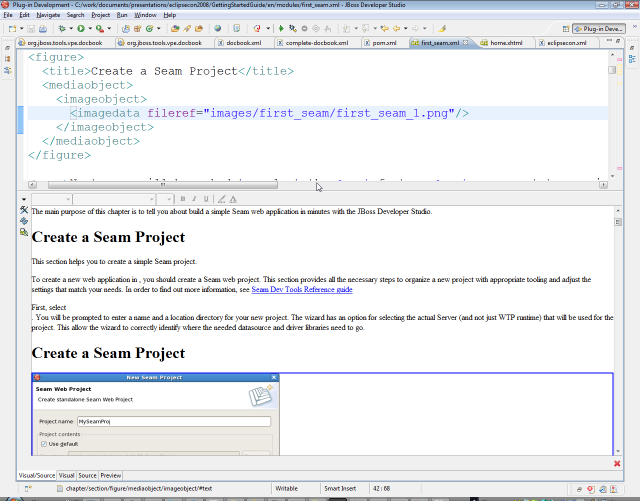Screen dimensions: 640x501
Task: Toggle Bold formatting button
Action: [182, 199]
